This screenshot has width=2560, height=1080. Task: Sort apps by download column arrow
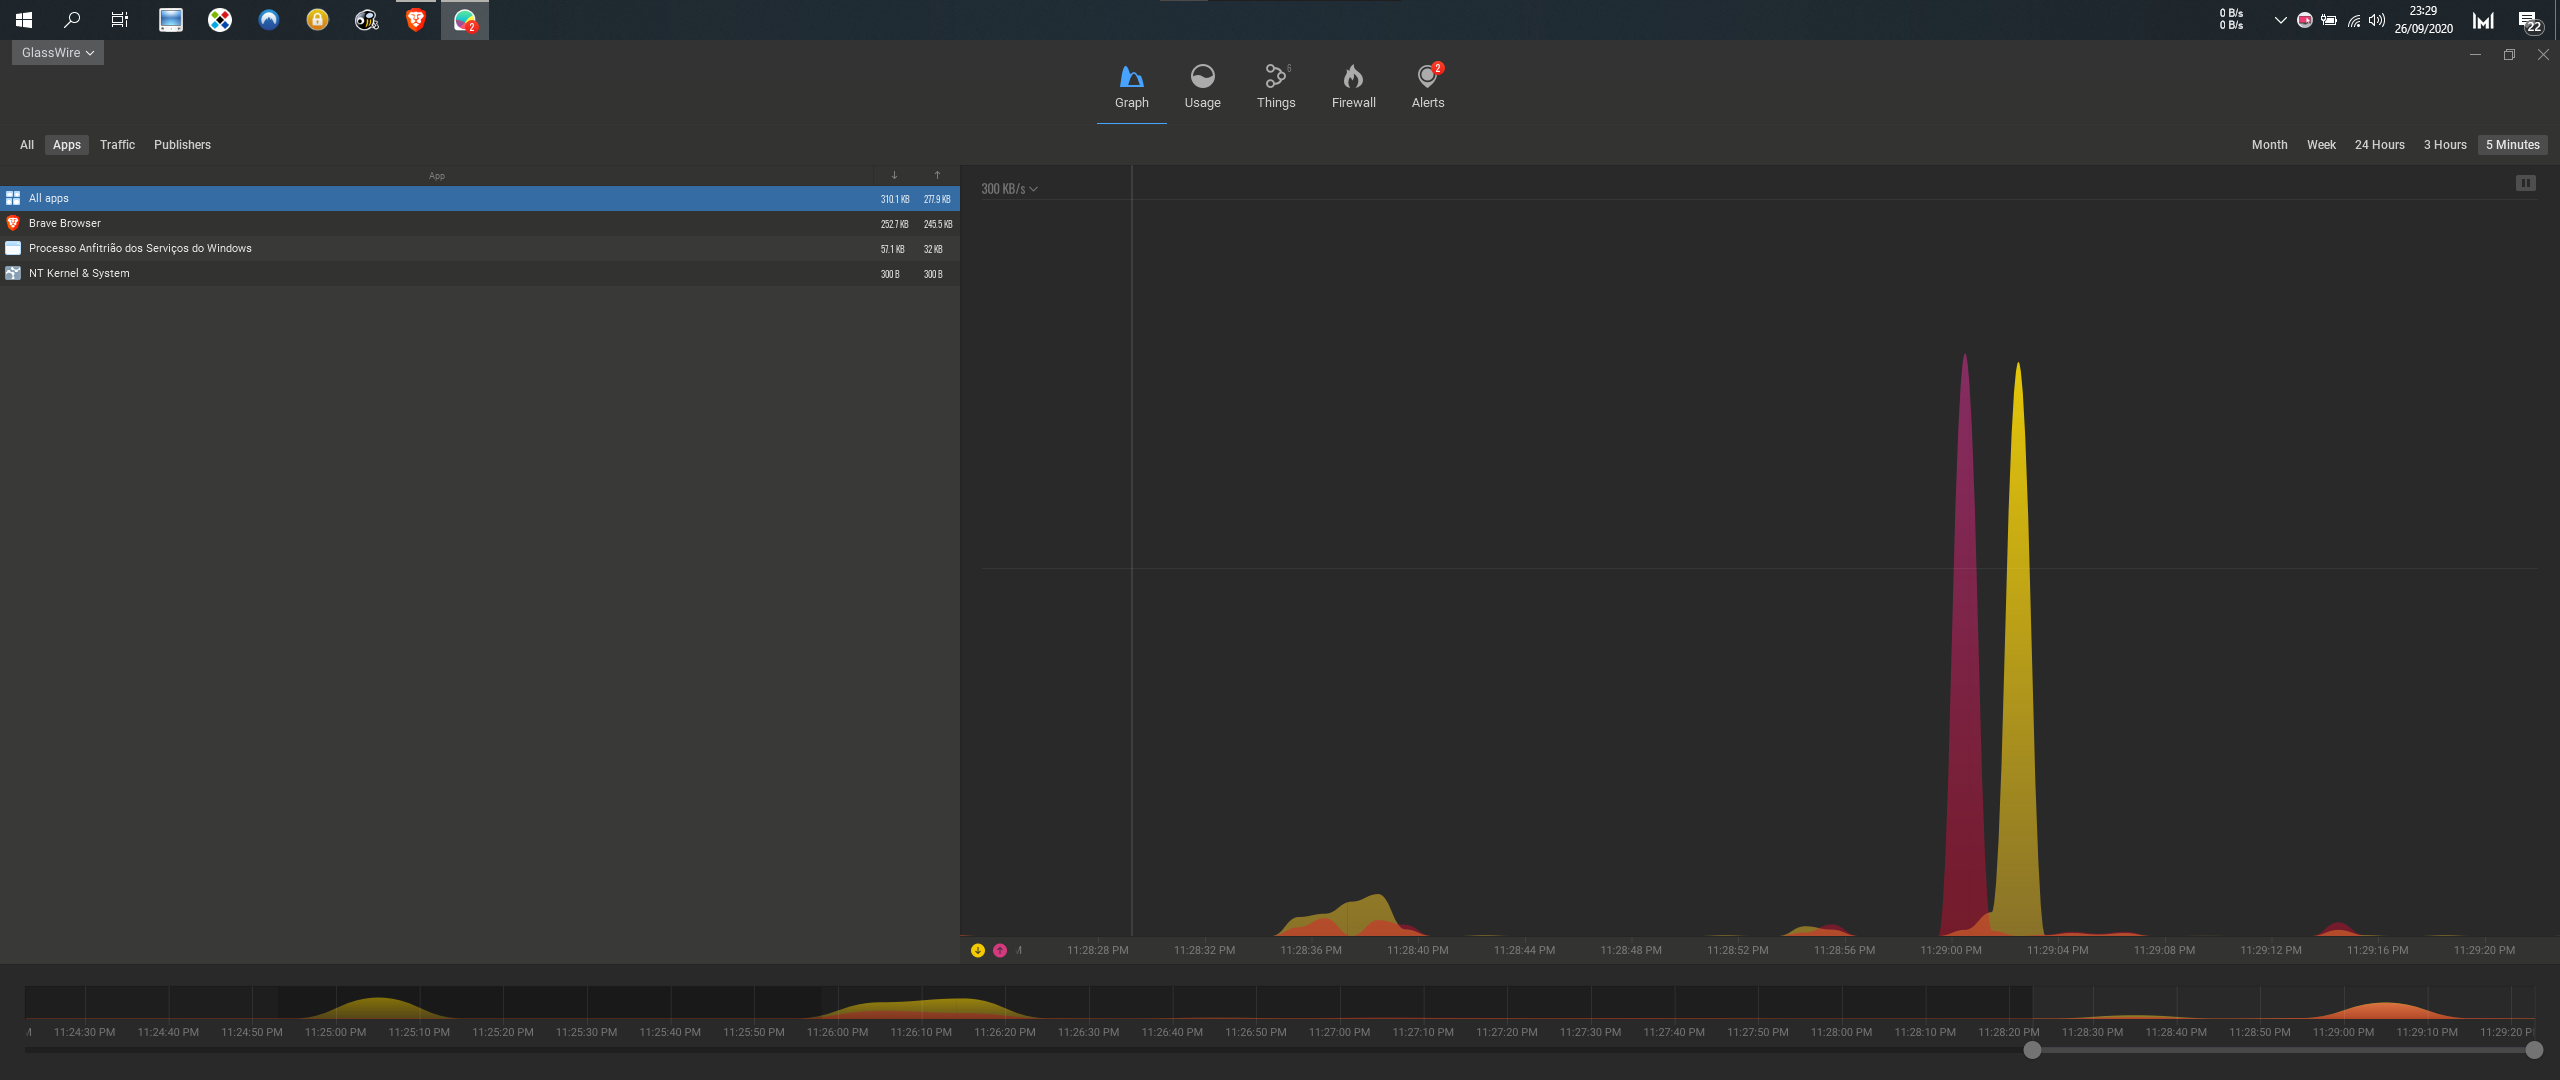[x=894, y=175]
